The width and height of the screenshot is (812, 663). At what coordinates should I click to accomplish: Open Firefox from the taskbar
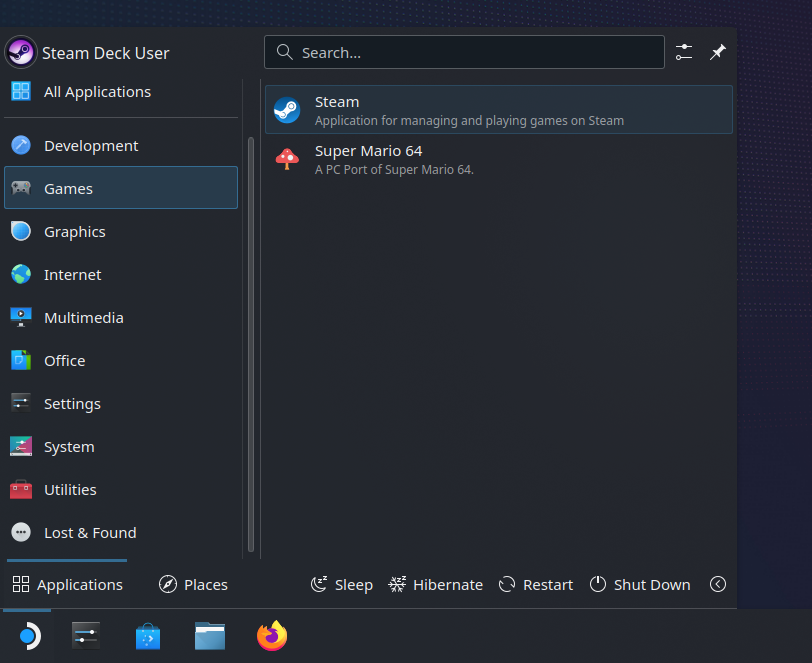271,635
